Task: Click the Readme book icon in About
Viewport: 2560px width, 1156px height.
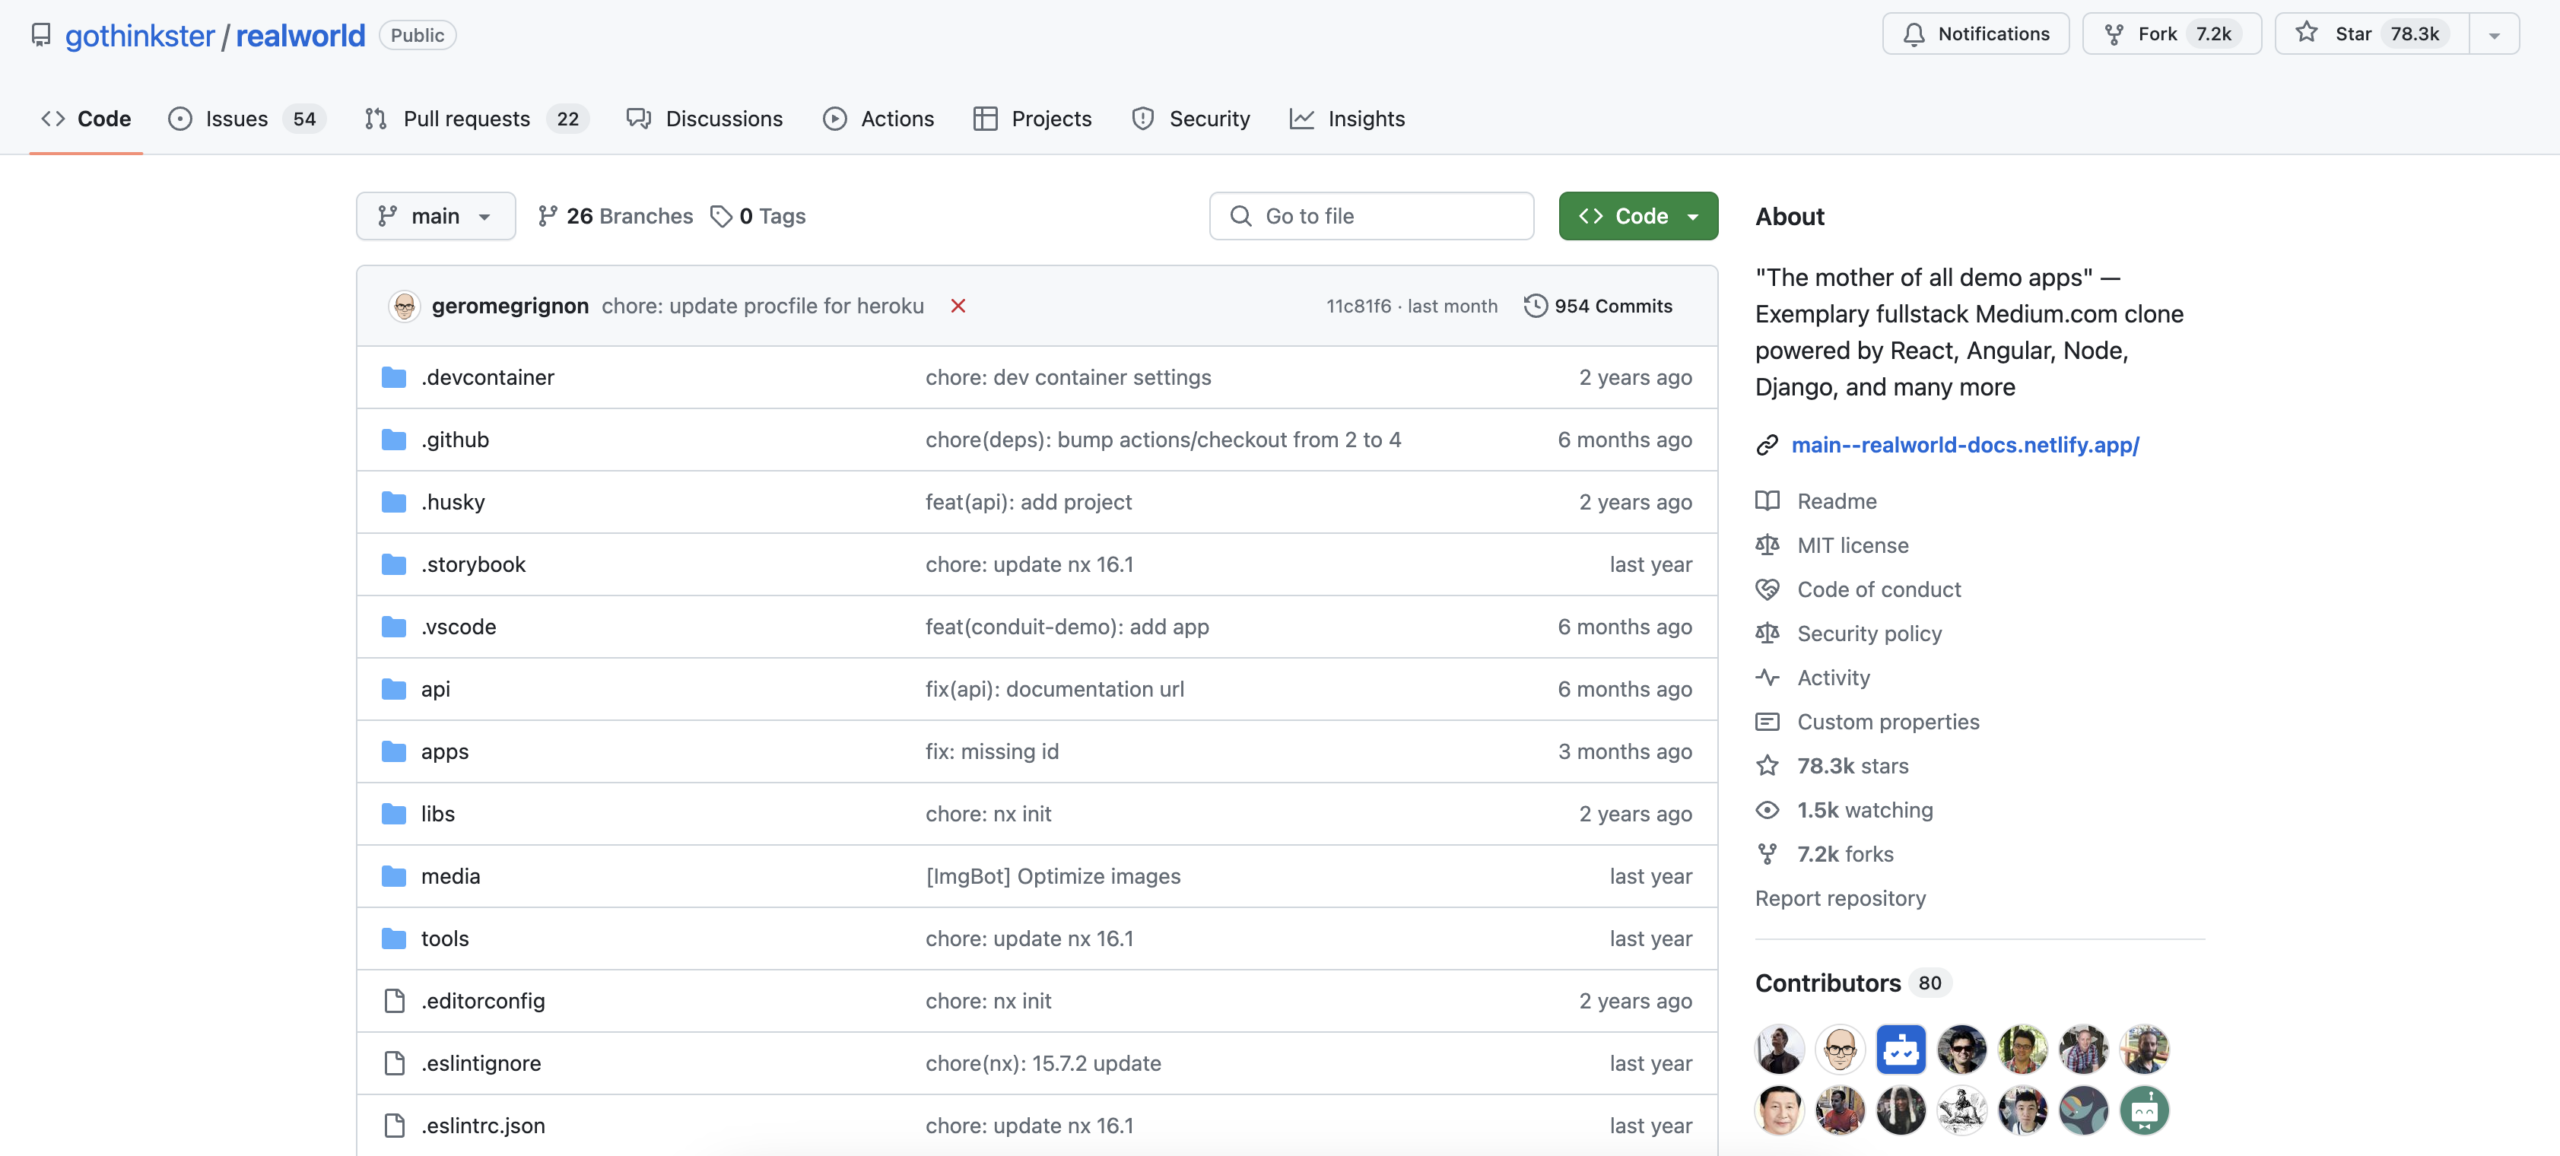Action: [1767, 501]
